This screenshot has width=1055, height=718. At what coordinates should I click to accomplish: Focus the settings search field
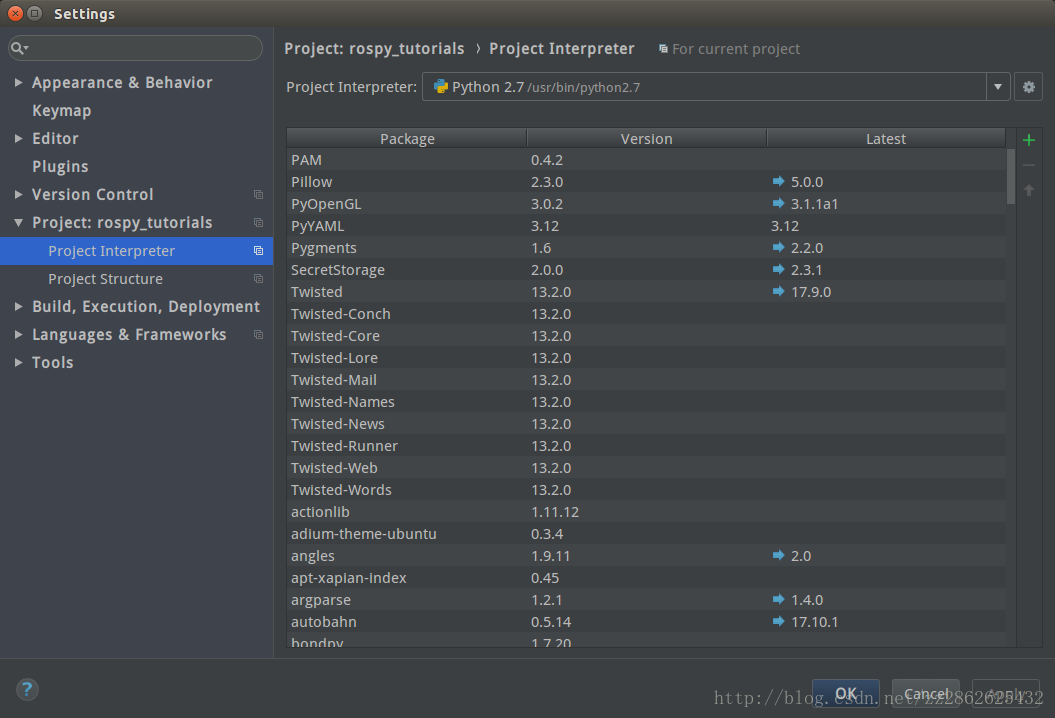(135, 48)
